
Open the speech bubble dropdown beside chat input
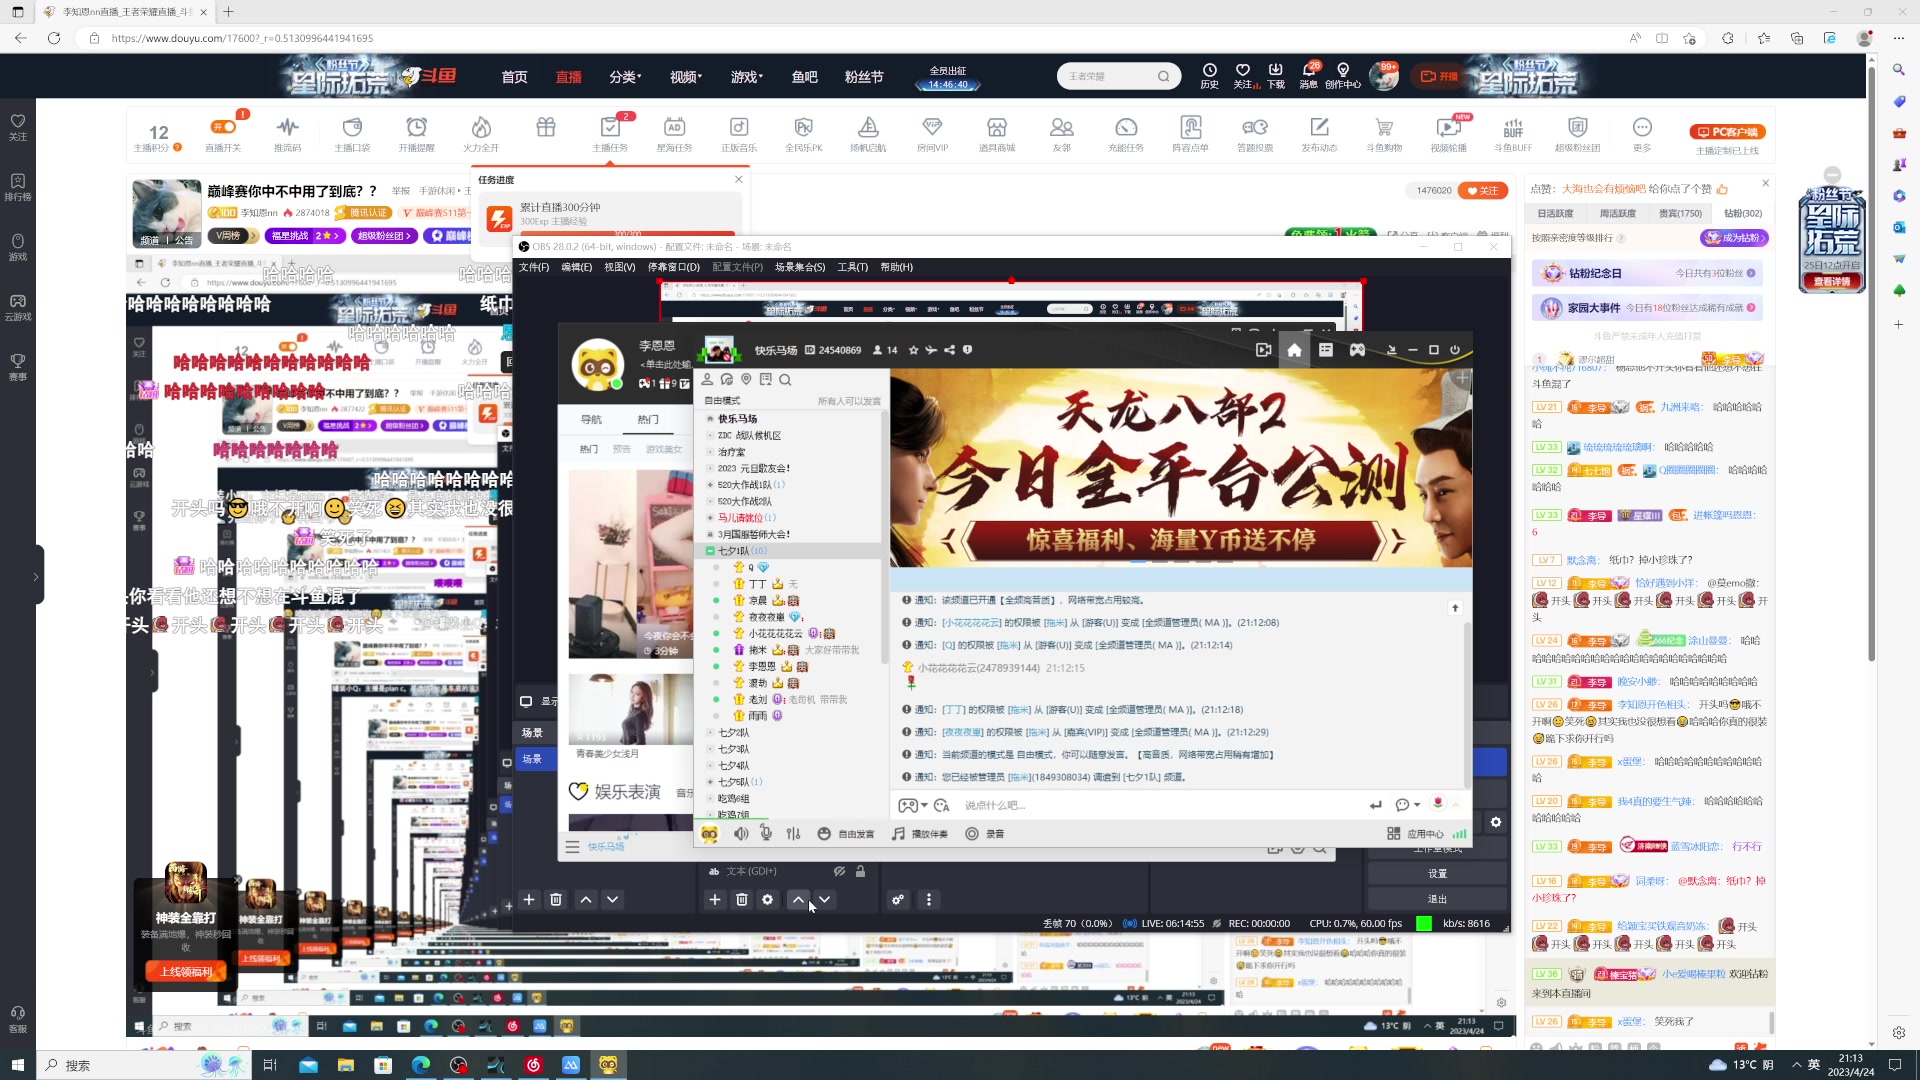1417,806
